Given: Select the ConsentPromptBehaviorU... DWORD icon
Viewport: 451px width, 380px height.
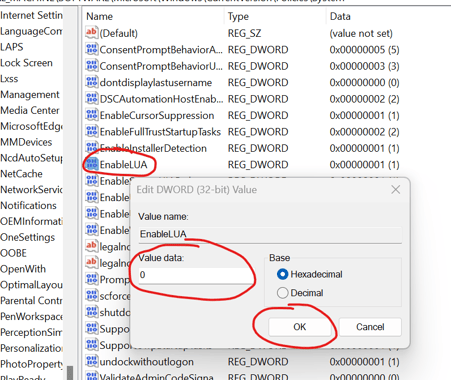Looking at the screenshot, I should tap(91, 66).
